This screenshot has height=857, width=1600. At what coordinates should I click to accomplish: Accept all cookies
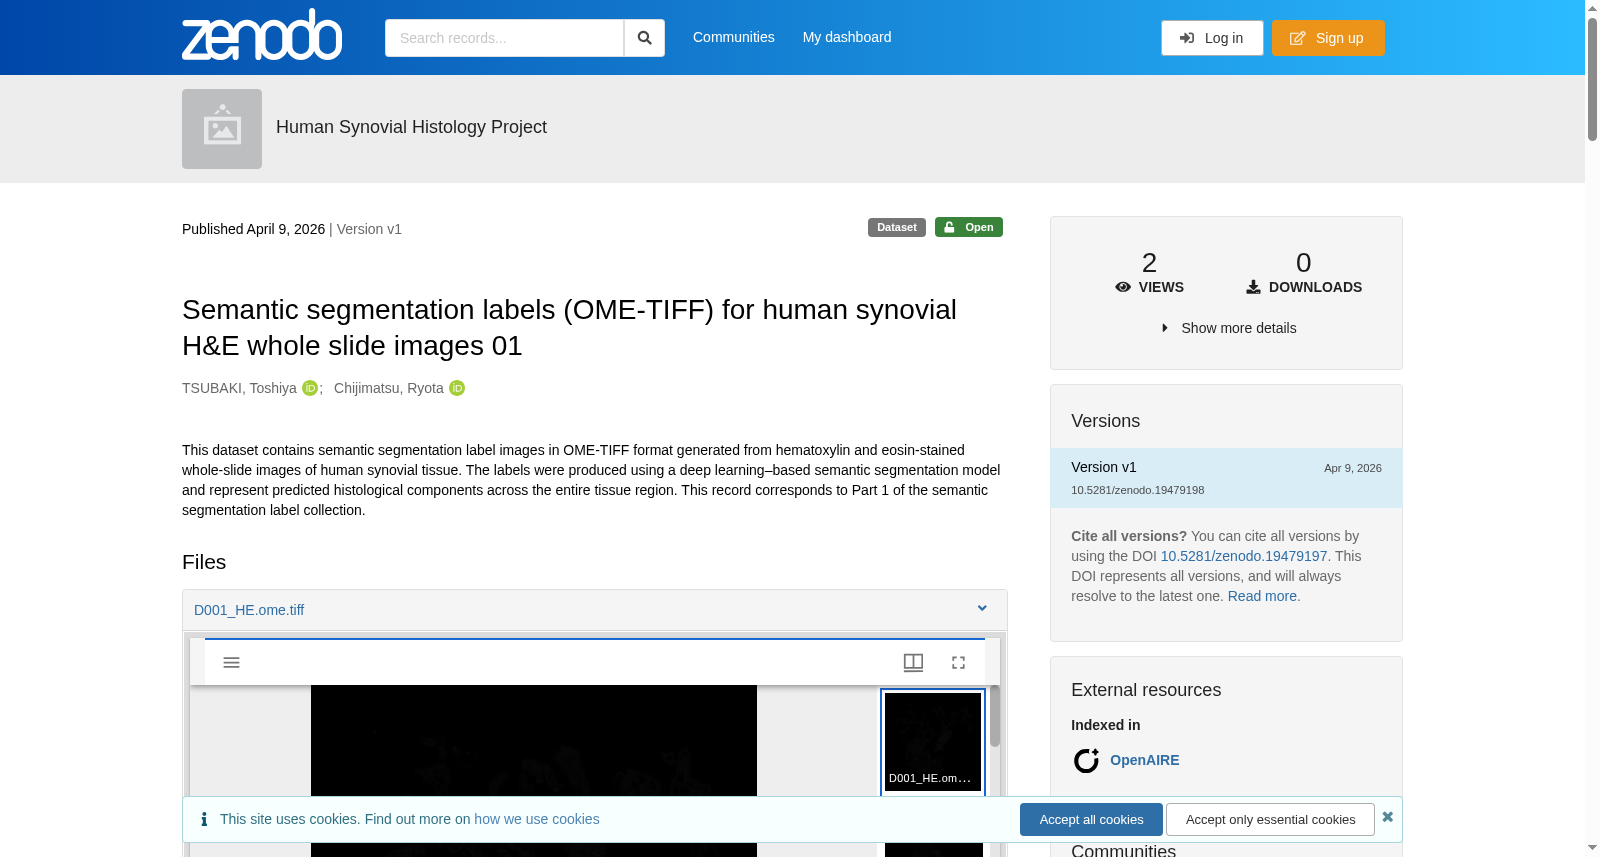point(1091,819)
